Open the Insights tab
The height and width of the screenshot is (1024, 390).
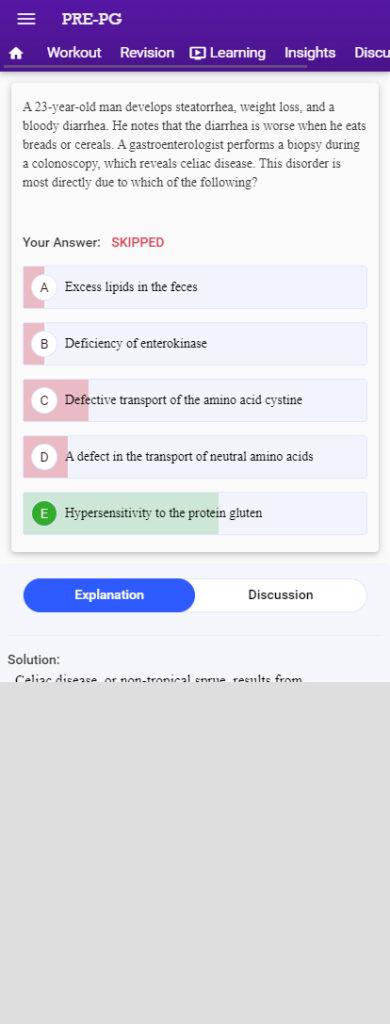tap(310, 53)
